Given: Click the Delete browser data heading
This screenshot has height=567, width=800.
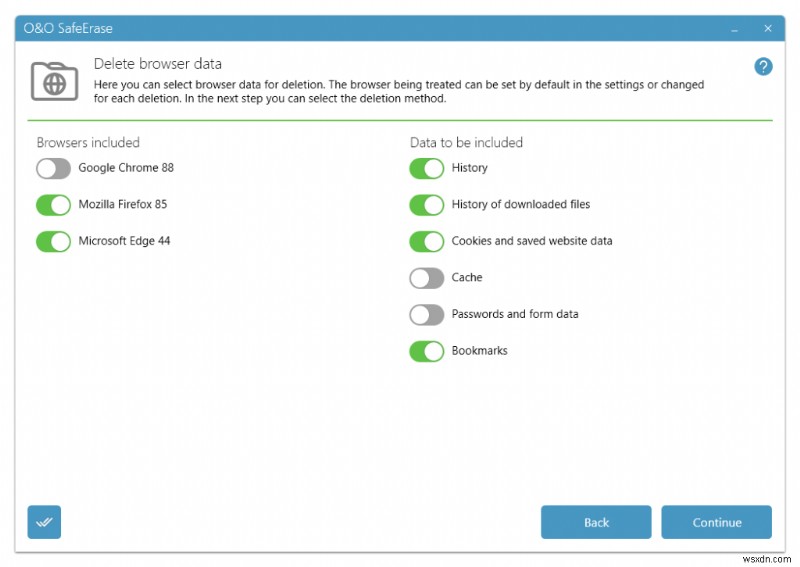Looking at the screenshot, I should [158, 64].
